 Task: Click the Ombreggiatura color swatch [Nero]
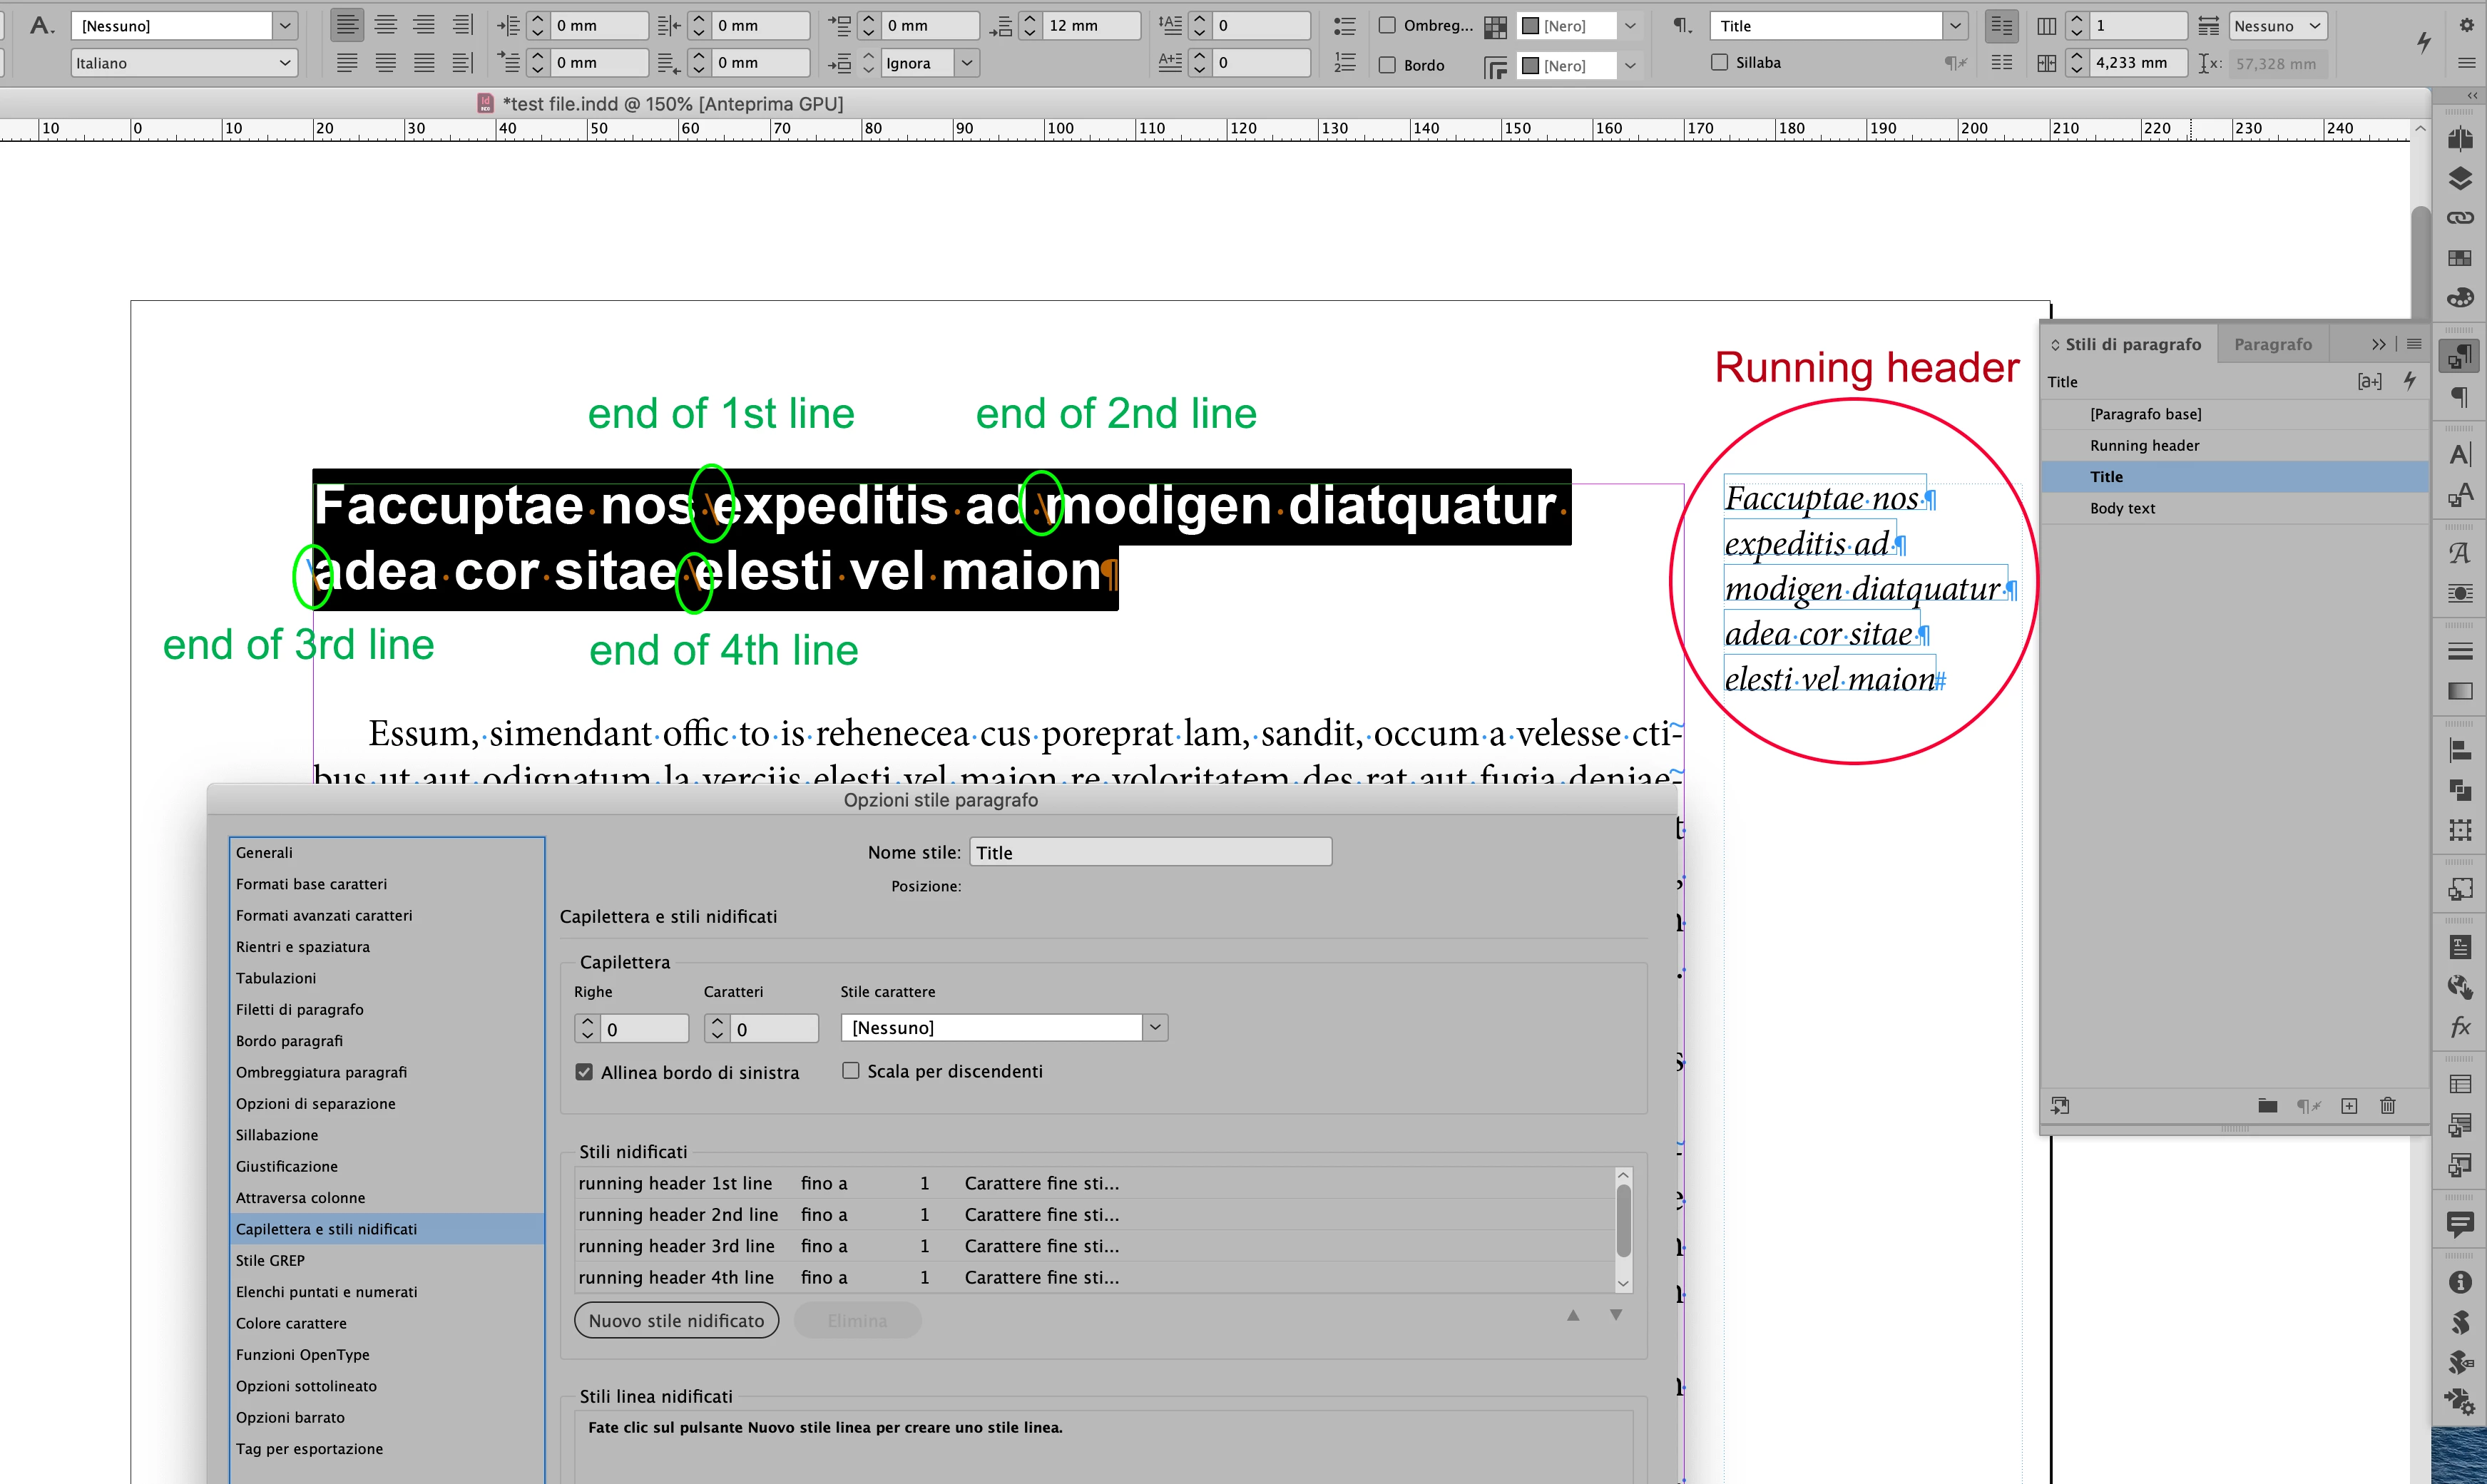[x=1565, y=26]
